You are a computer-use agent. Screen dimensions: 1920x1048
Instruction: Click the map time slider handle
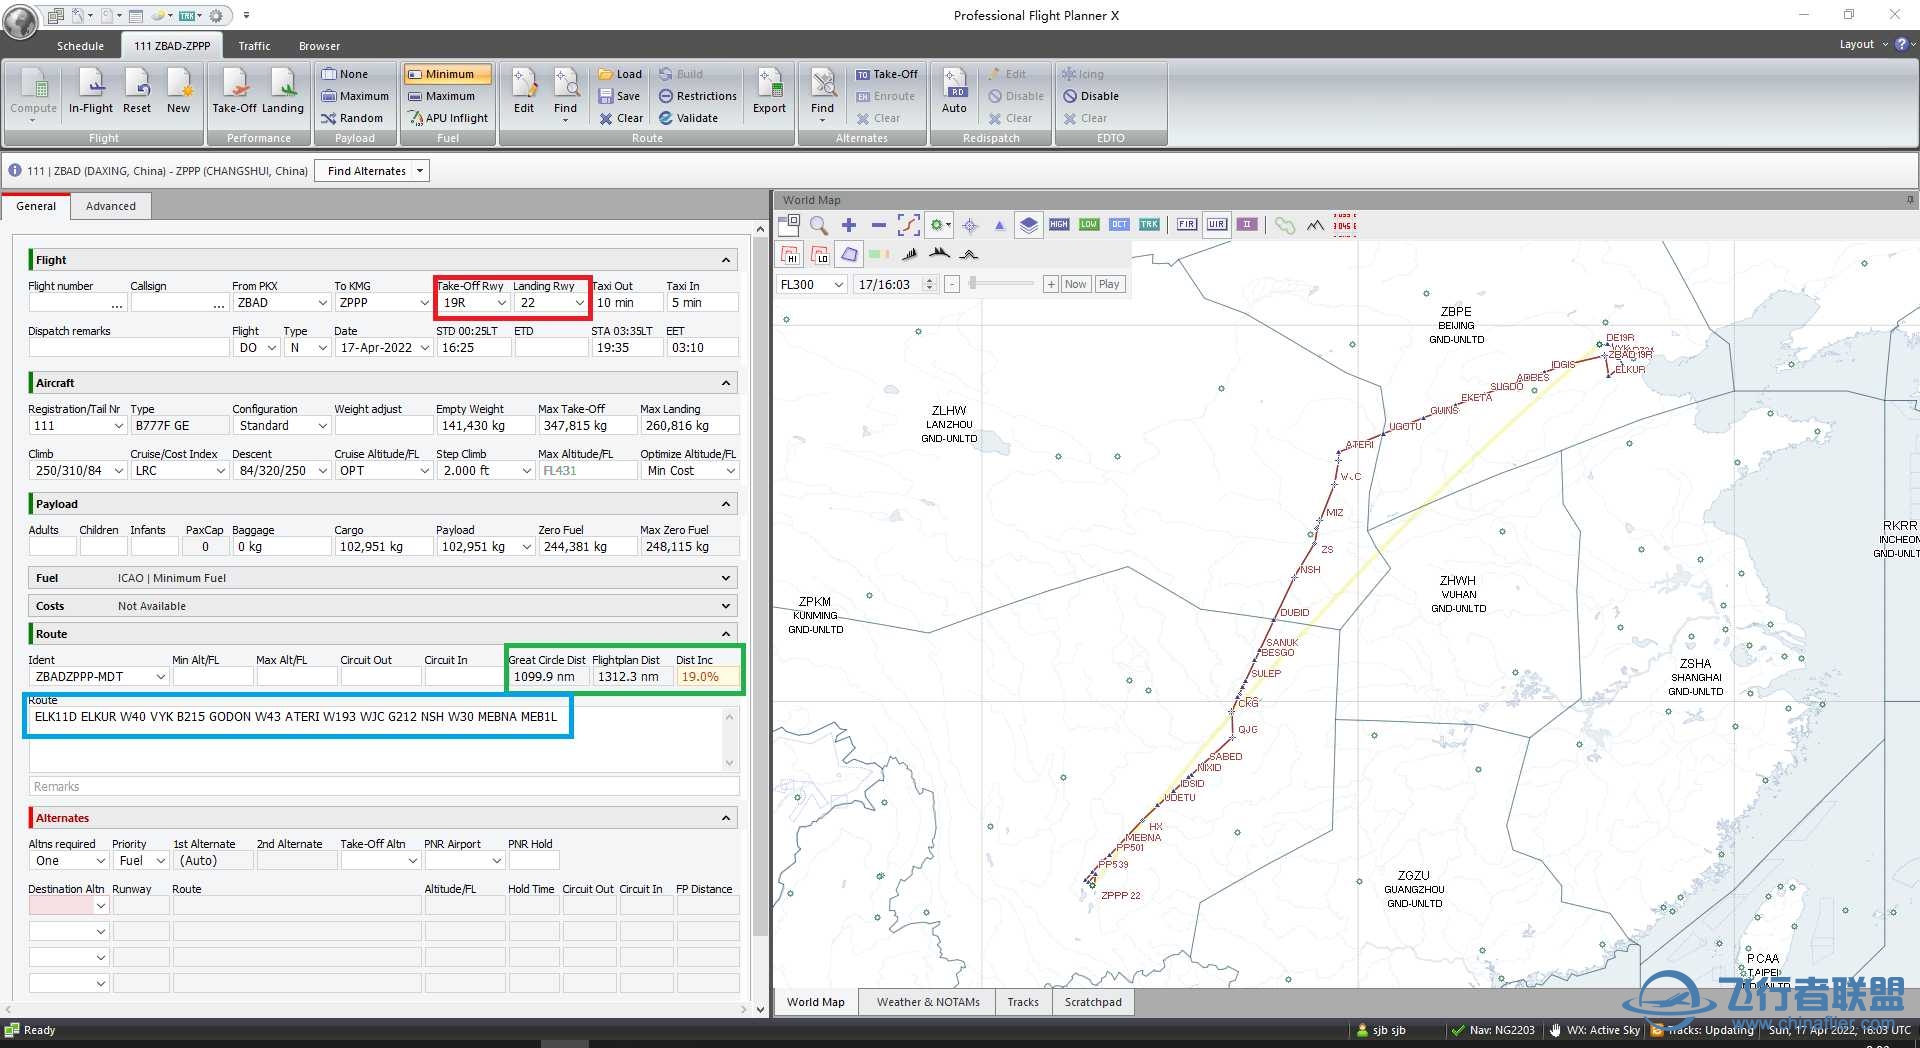[972, 284]
